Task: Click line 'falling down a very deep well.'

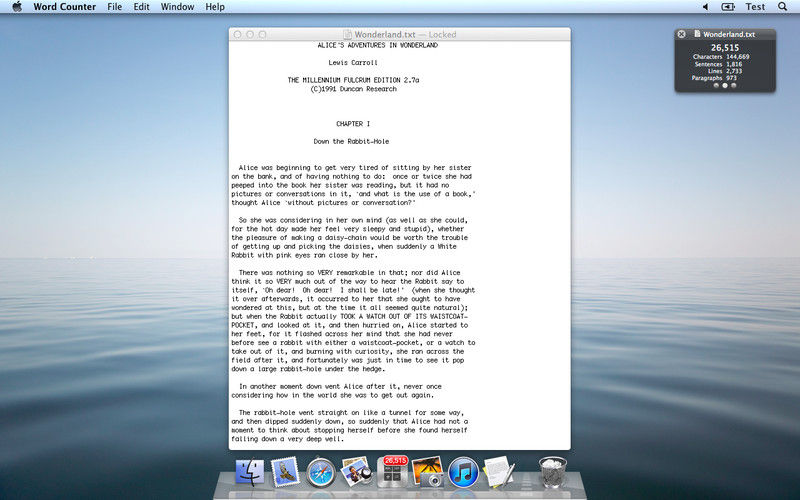Action: 288,439
